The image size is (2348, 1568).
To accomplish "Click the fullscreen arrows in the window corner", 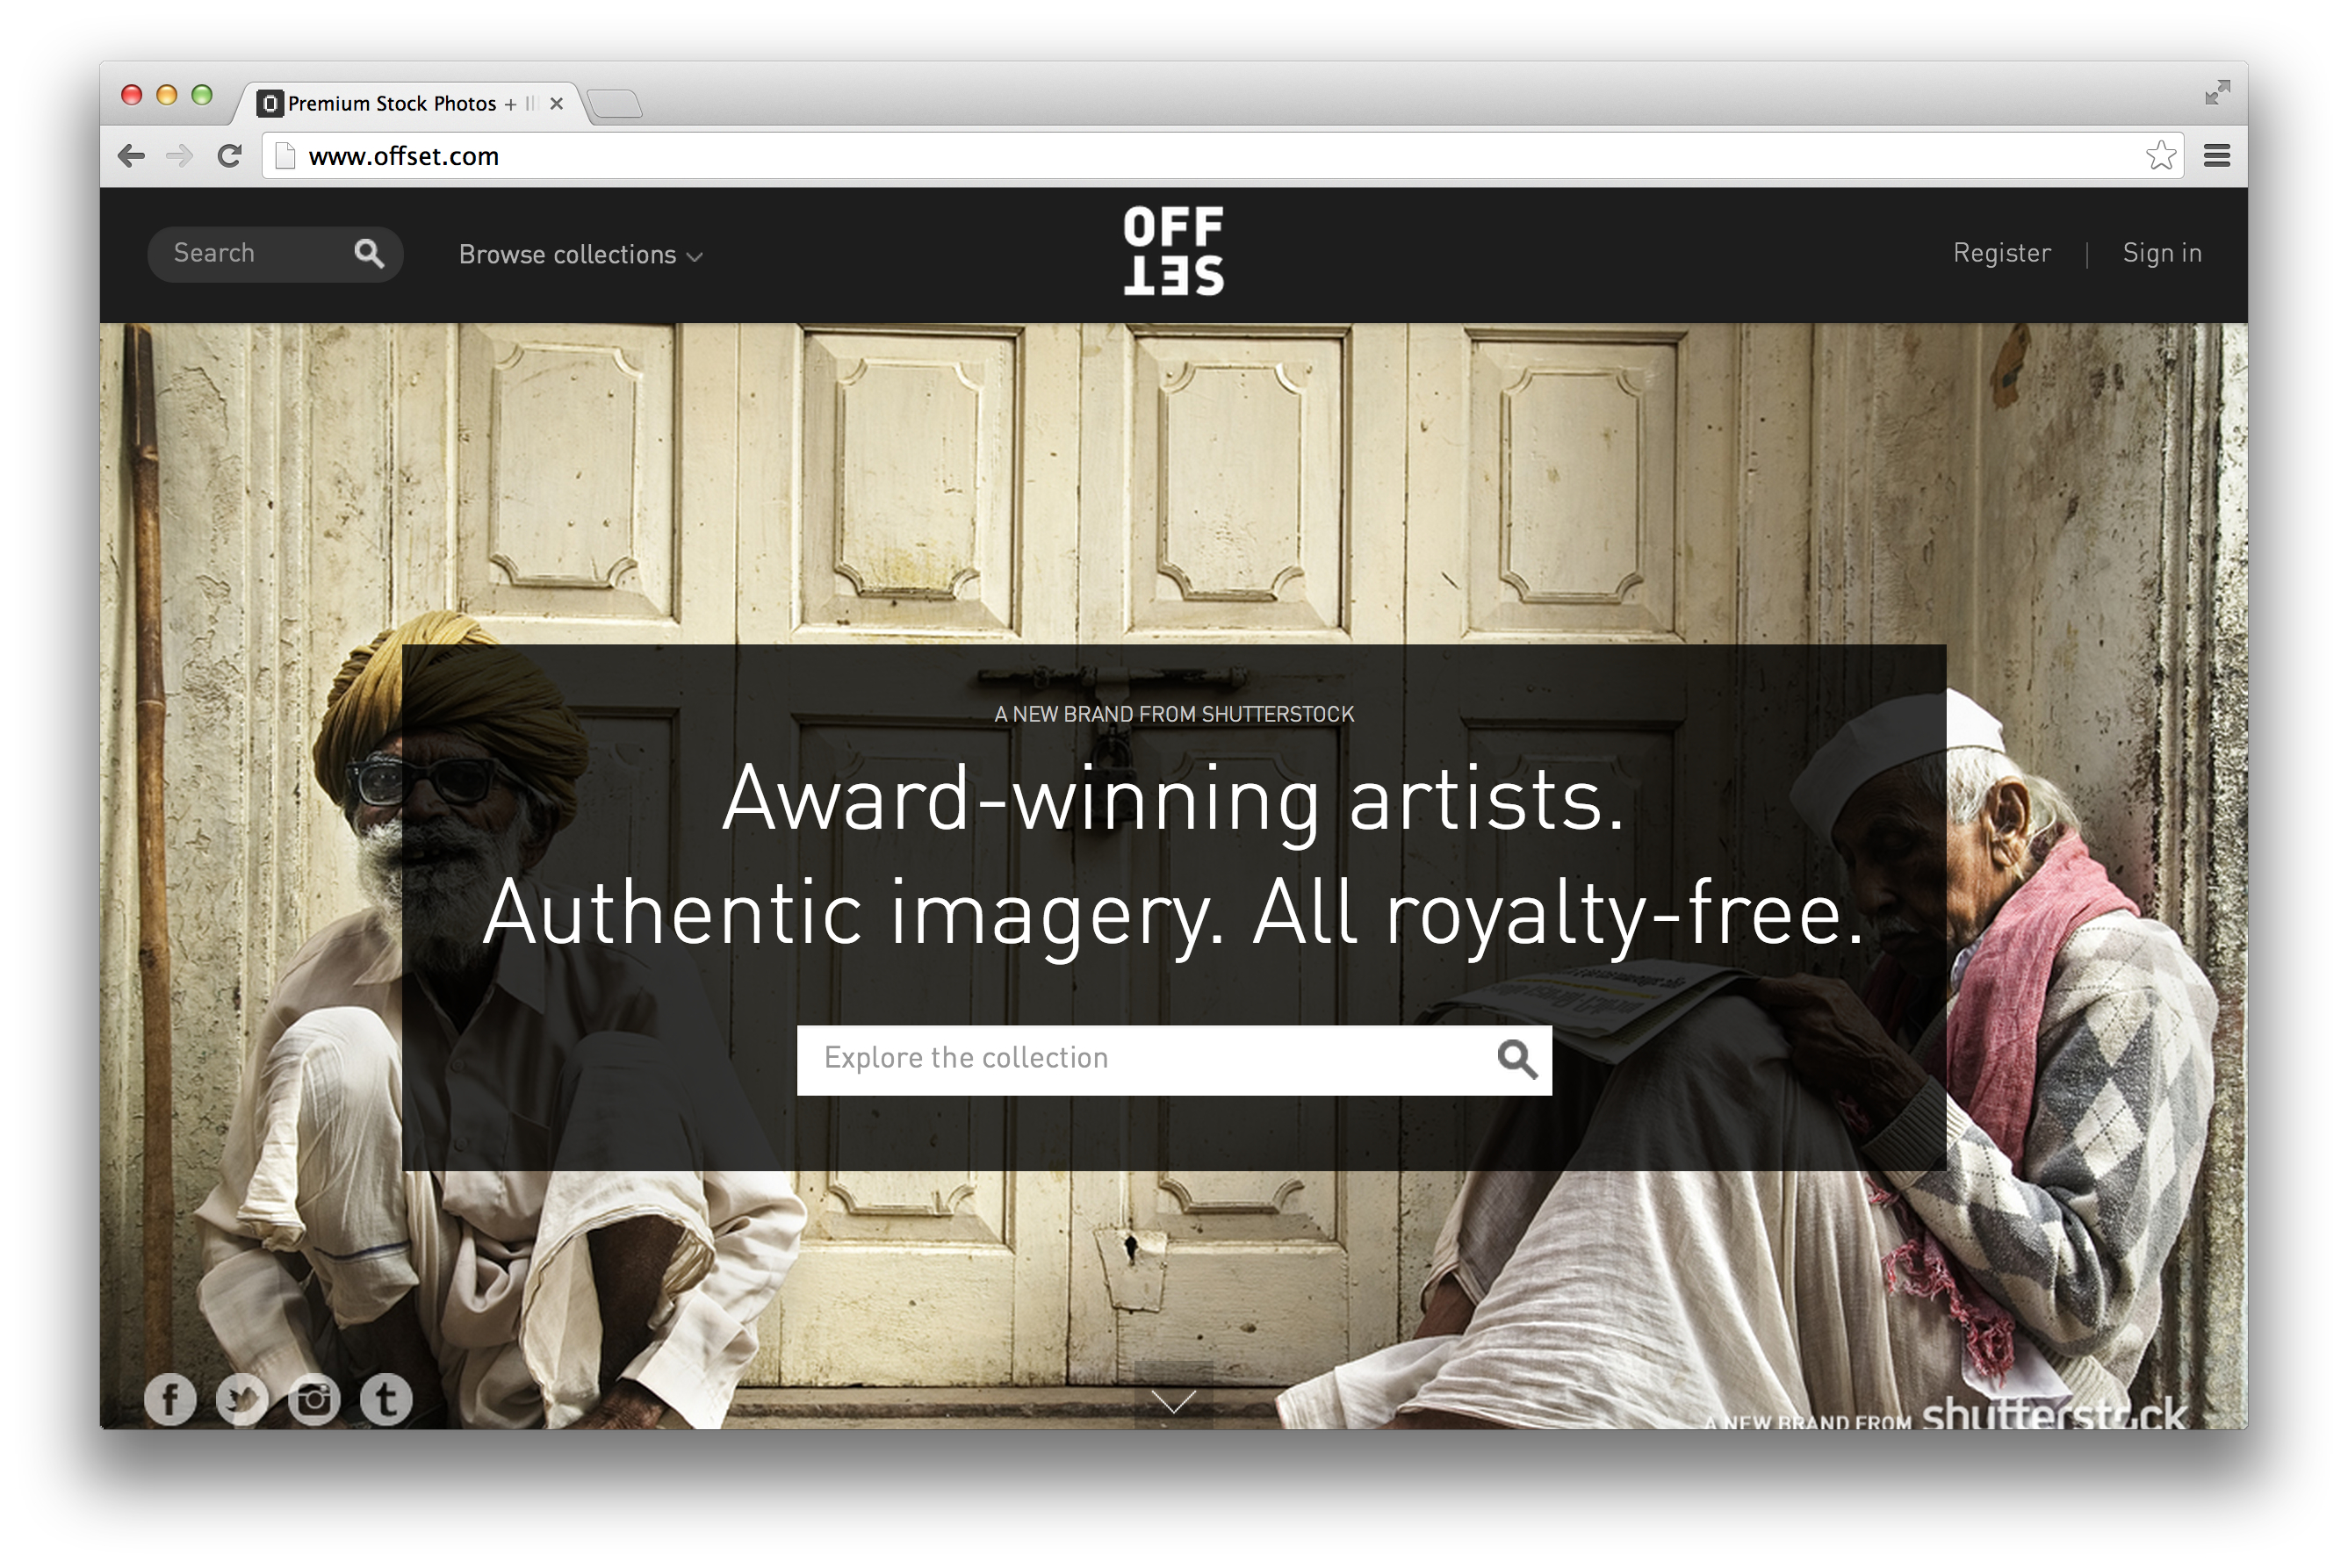I will [2217, 92].
